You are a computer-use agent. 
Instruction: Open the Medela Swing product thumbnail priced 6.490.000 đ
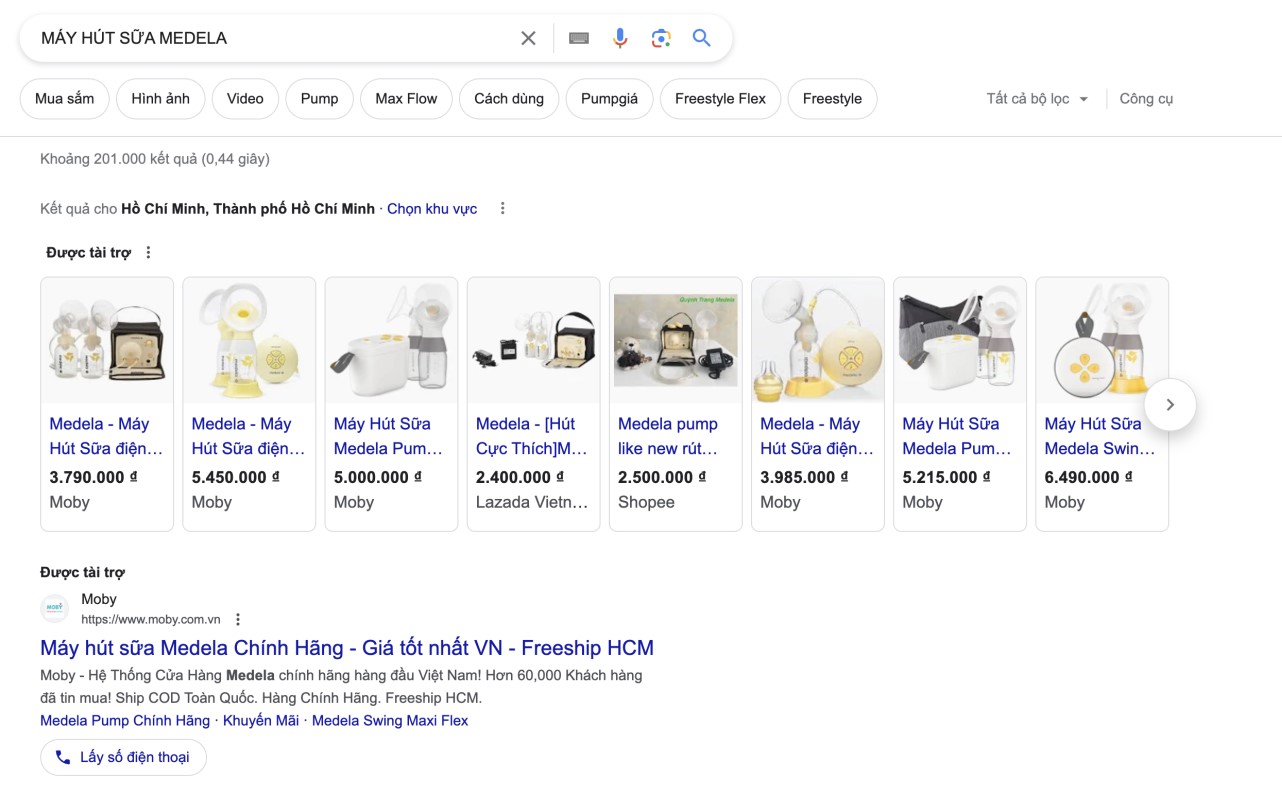tap(1101, 340)
